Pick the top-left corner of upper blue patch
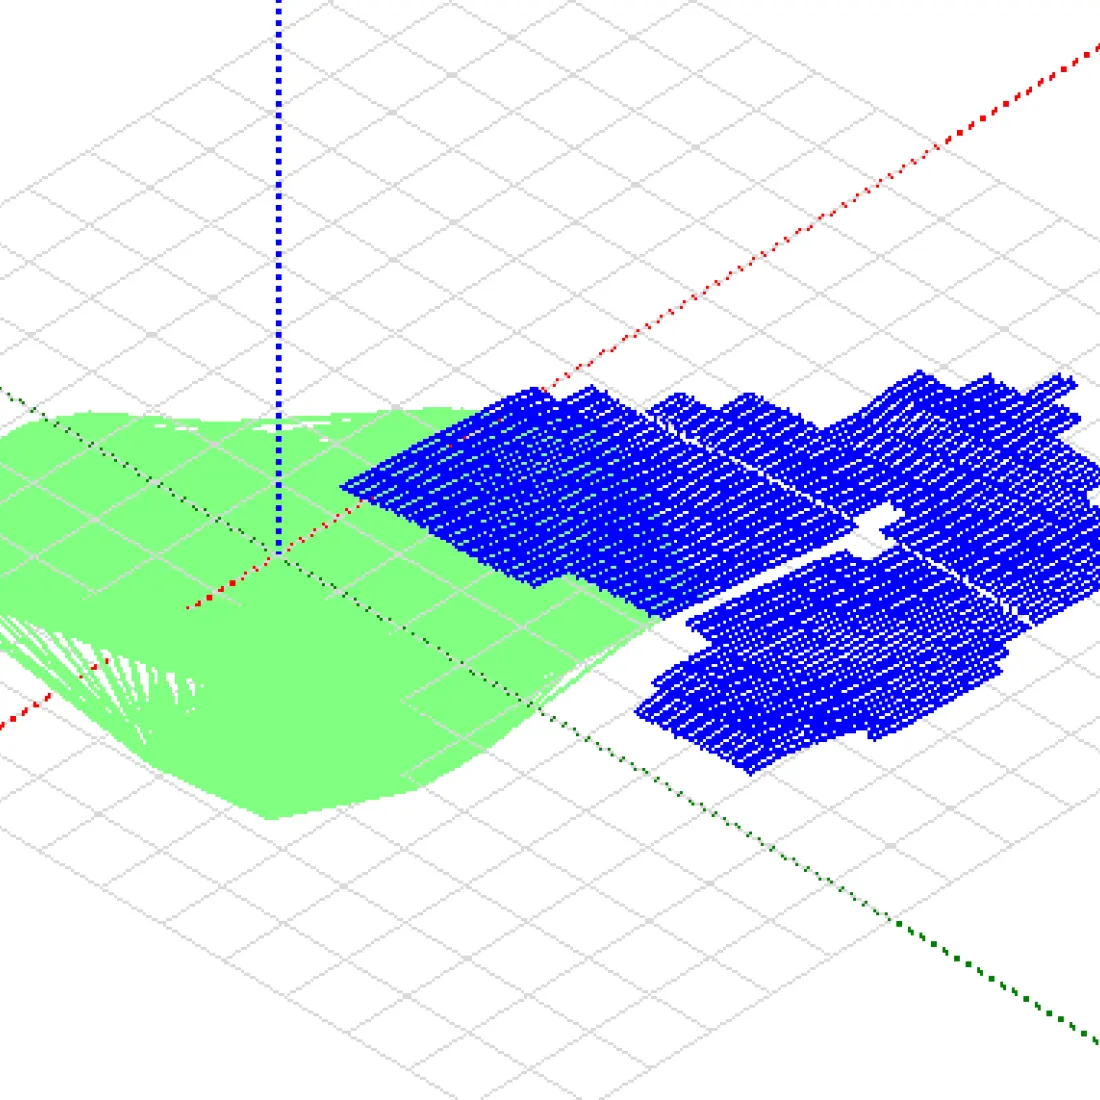1100x1100 pixels. (x=347, y=488)
